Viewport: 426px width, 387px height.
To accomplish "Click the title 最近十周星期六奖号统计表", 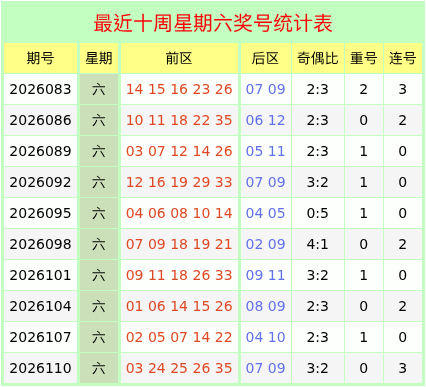I will (213, 23).
